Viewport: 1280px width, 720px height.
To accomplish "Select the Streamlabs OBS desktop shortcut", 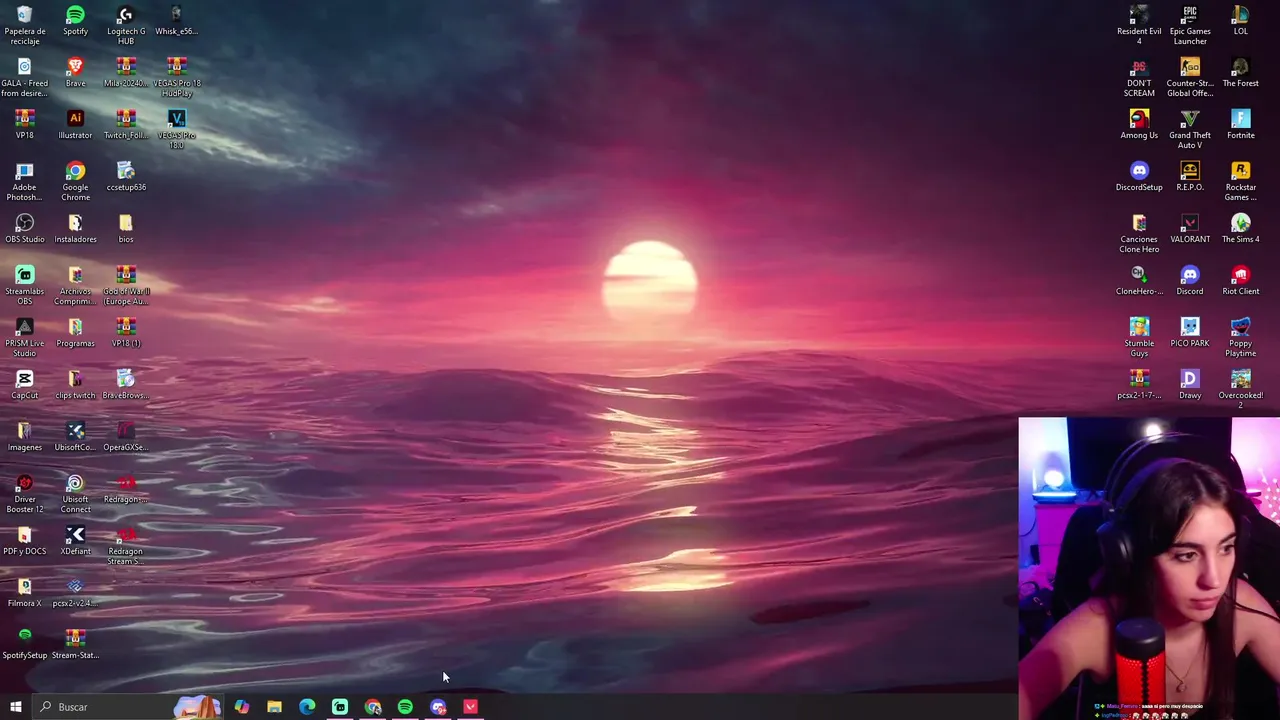I will [x=24, y=284].
